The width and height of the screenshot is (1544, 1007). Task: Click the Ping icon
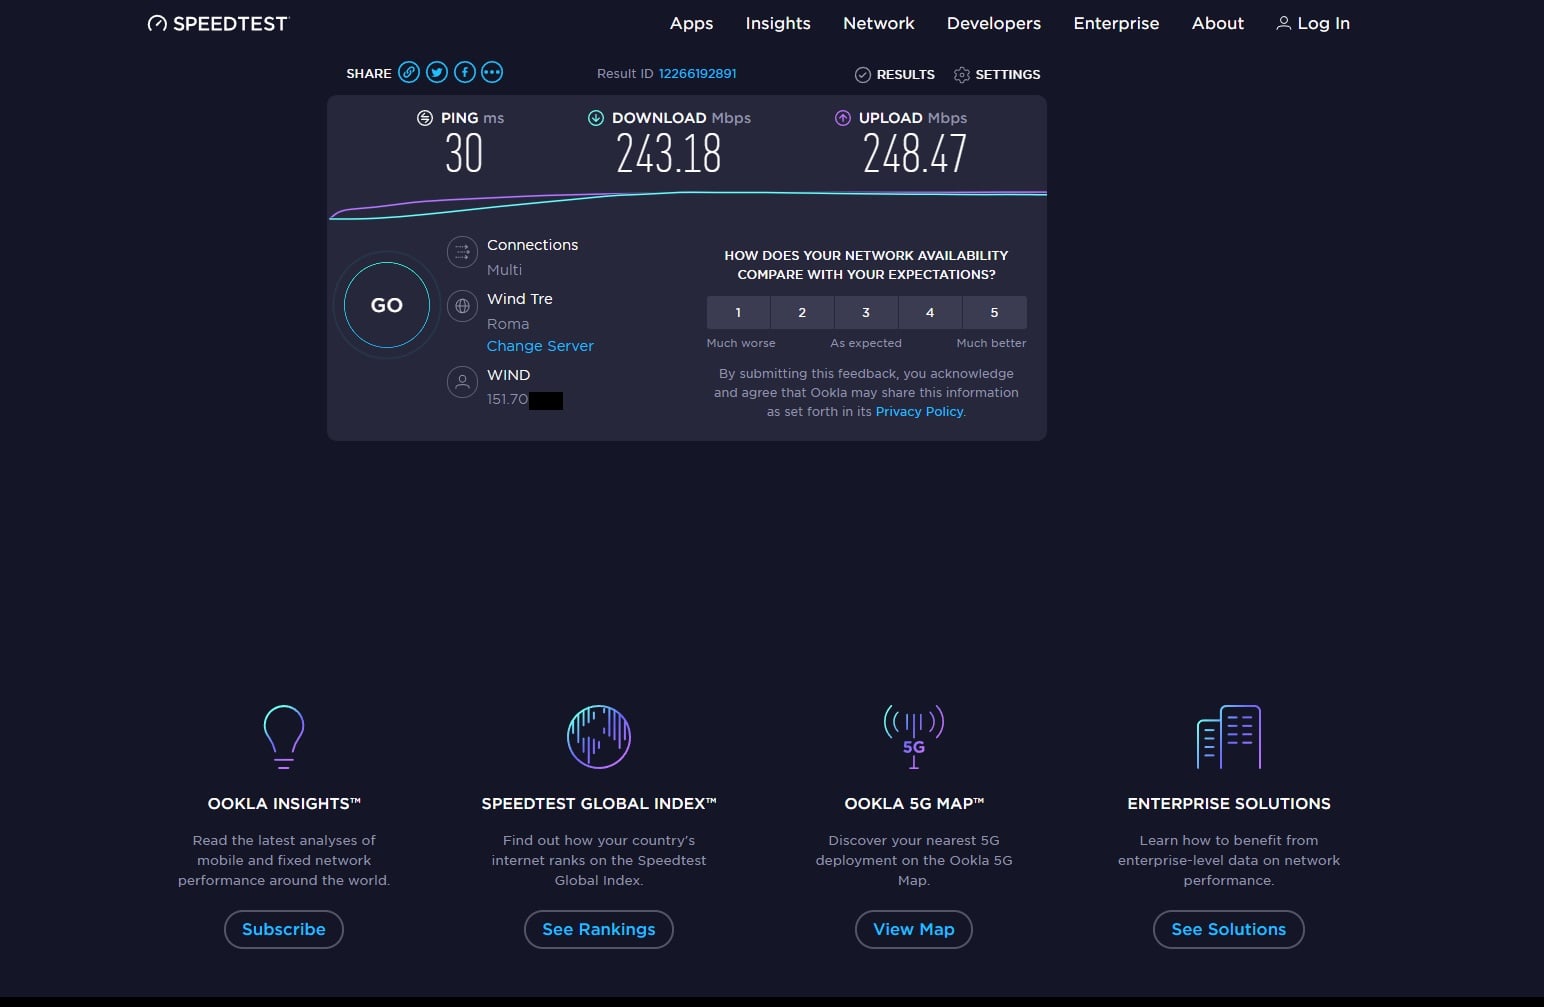click(x=425, y=118)
